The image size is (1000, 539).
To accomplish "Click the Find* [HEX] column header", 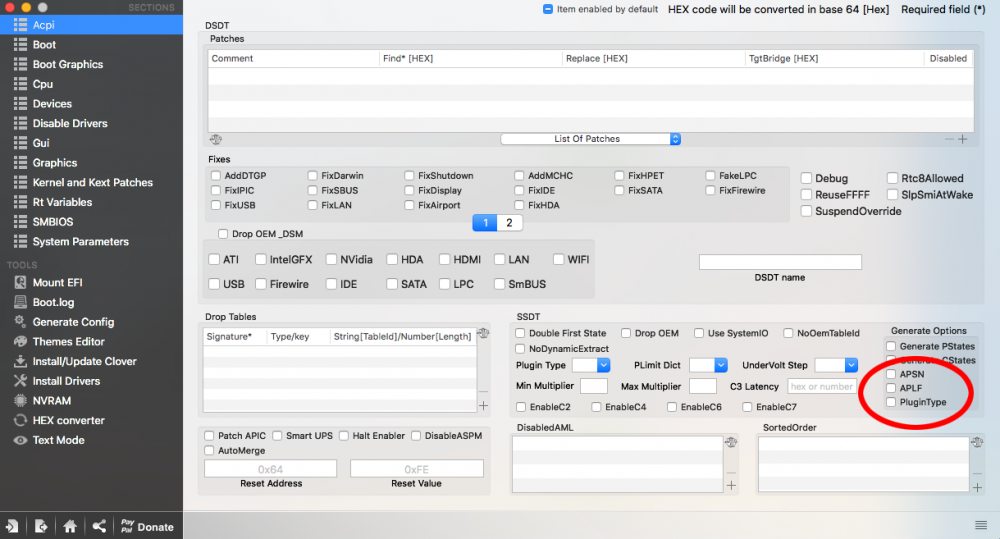I will 470,59.
